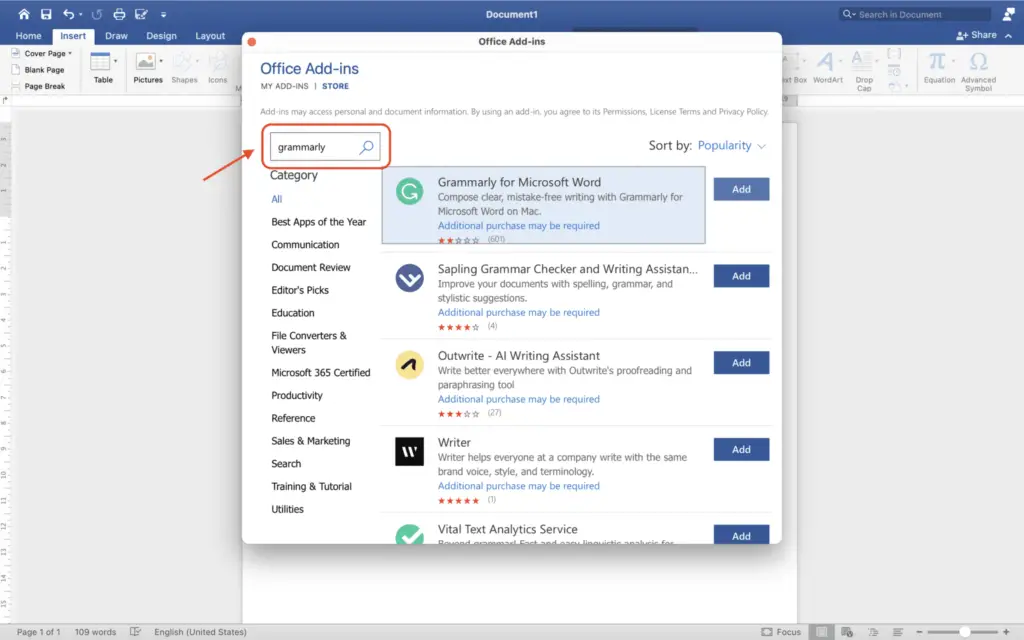Image resolution: width=1024 pixels, height=640 pixels.
Task: Click the search magnifier icon in add-ins box
Action: 366,147
